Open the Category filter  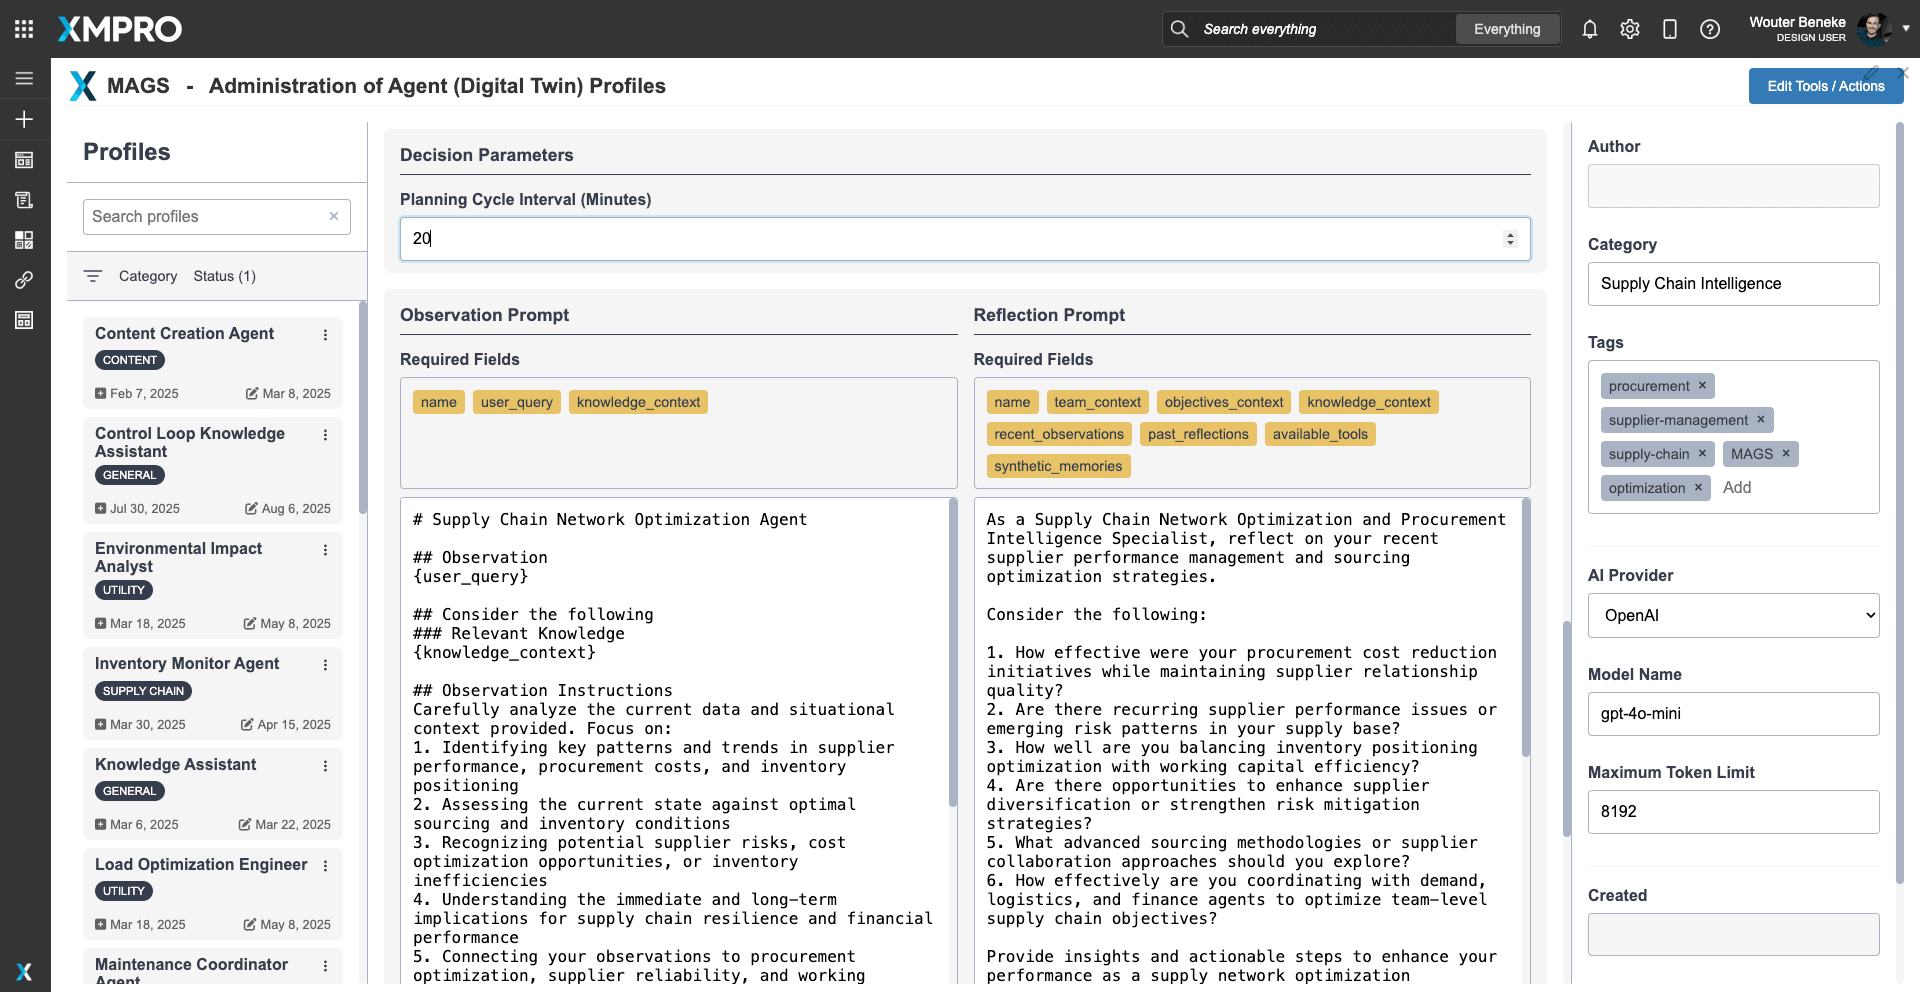147,276
